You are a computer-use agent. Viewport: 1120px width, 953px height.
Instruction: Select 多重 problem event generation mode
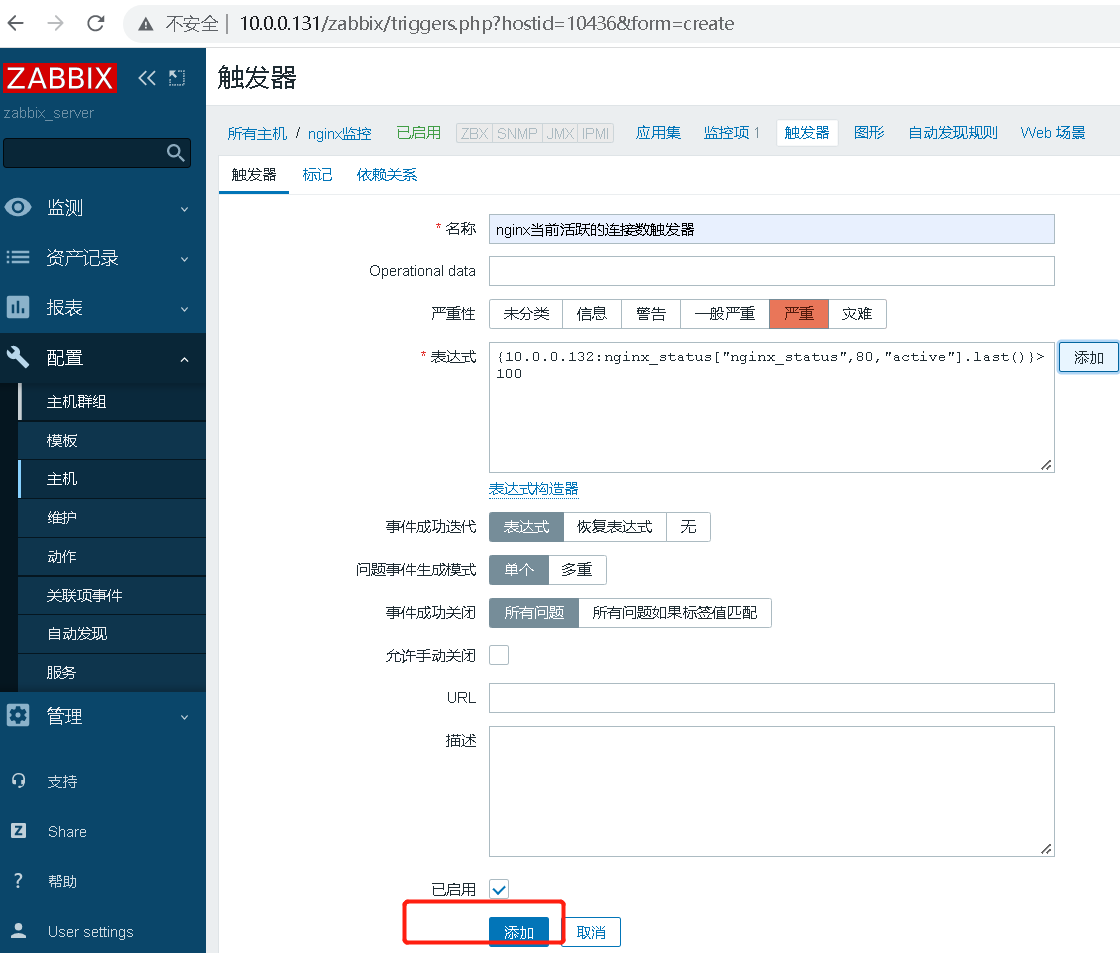[577, 570]
